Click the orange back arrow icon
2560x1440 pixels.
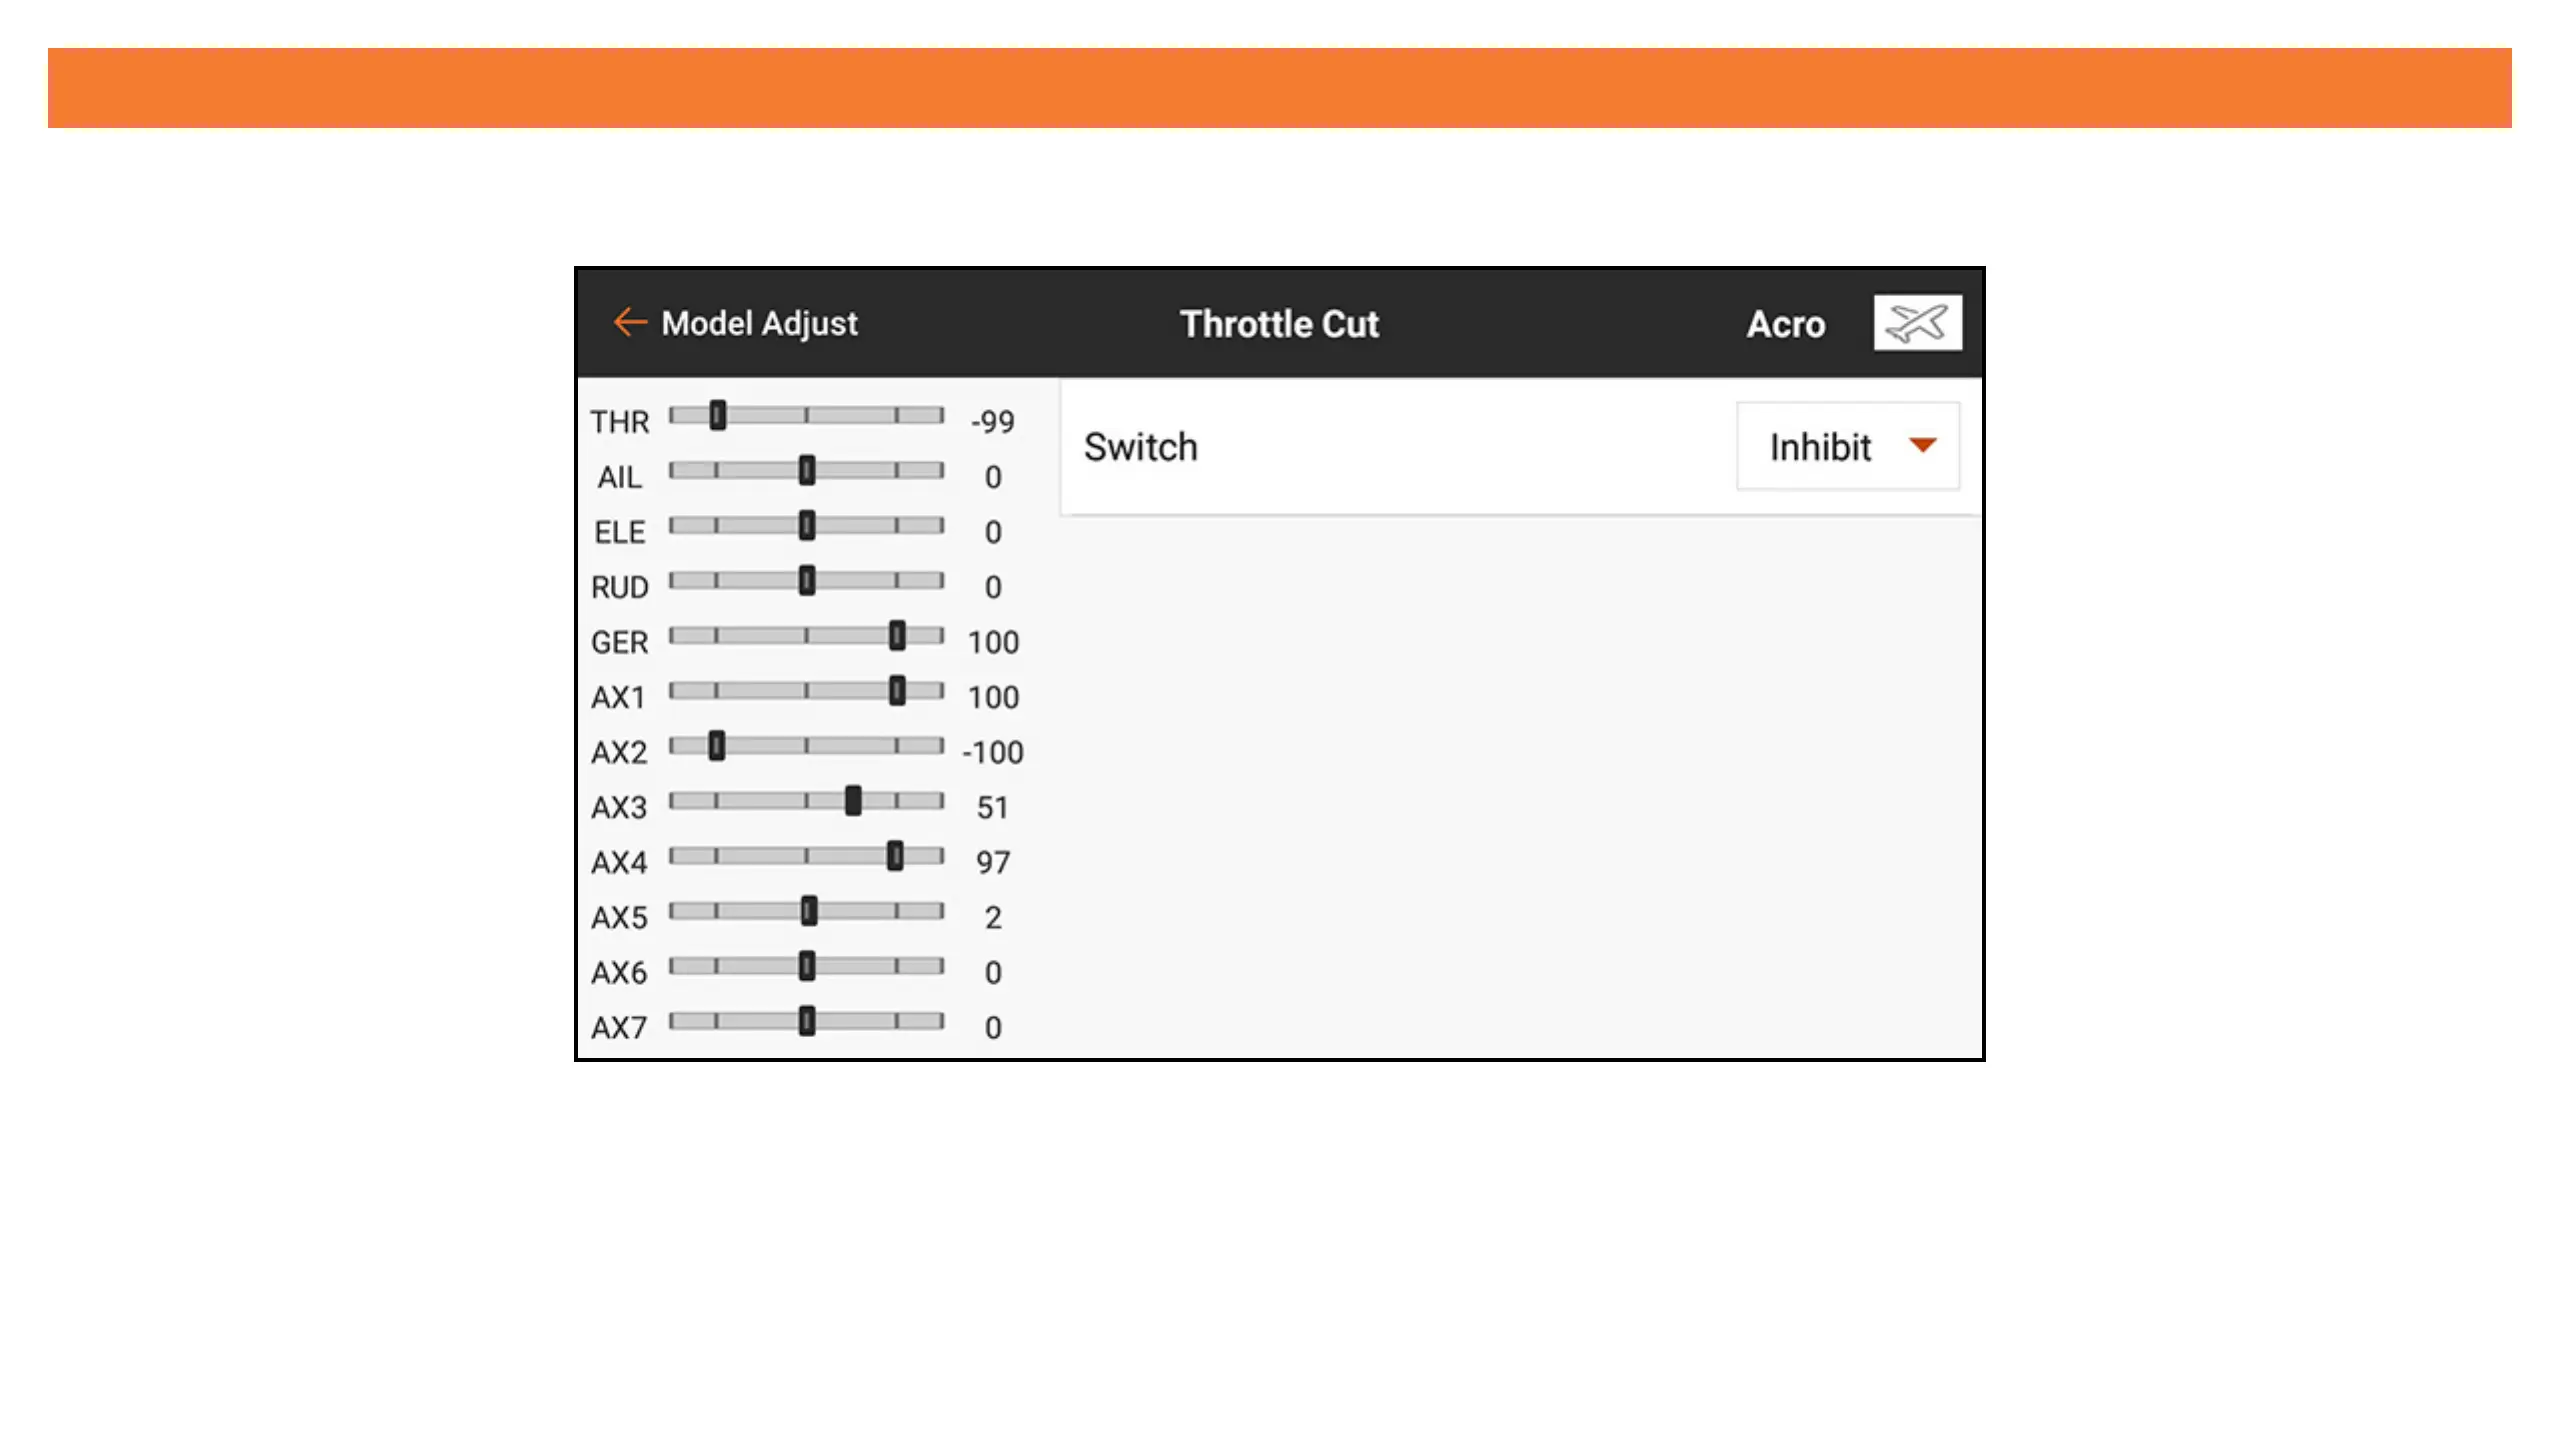point(629,322)
